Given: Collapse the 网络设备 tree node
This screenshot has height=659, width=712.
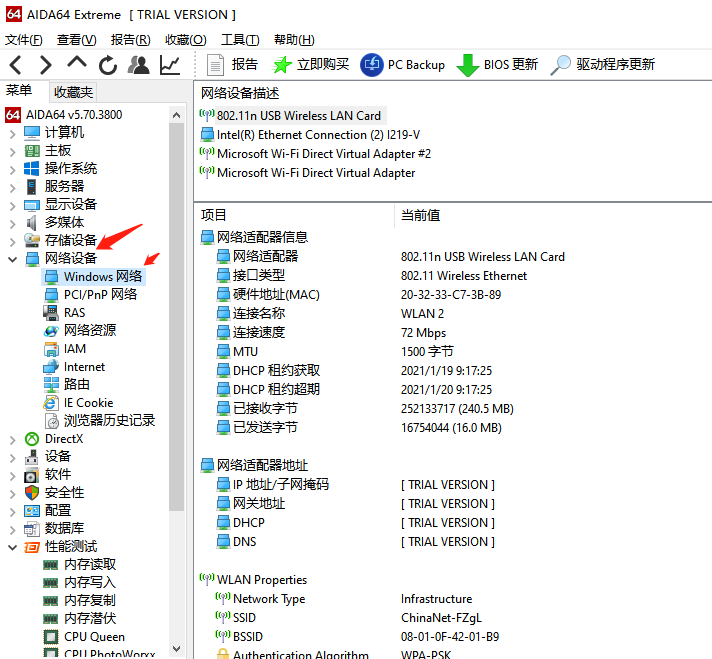Looking at the screenshot, I should click(x=12, y=259).
